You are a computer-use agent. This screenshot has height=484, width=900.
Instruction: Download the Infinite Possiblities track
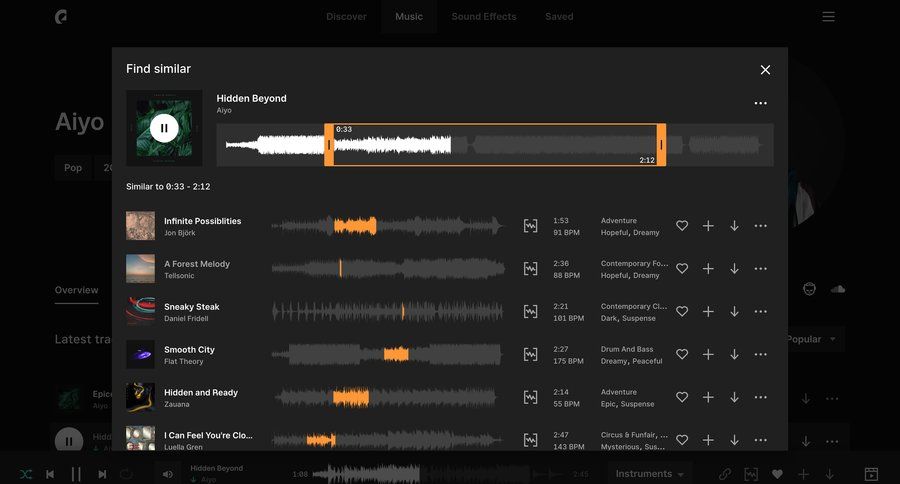point(734,226)
